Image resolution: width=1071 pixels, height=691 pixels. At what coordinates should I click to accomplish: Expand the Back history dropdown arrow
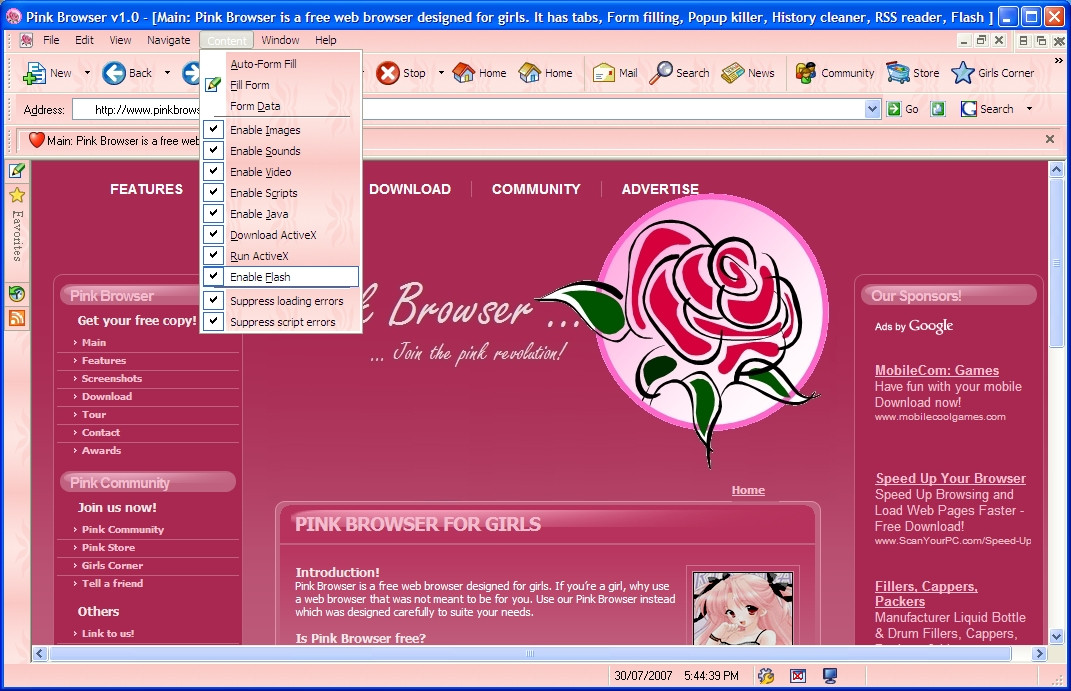pyautogui.click(x=167, y=73)
